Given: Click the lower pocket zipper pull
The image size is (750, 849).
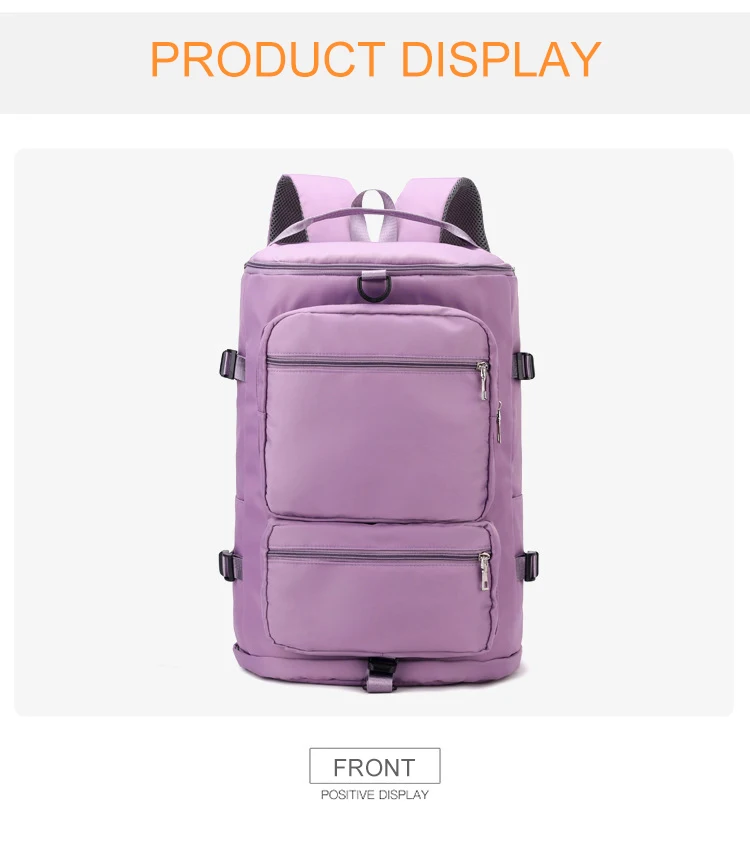Looking at the screenshot, I should coord(485,571).
